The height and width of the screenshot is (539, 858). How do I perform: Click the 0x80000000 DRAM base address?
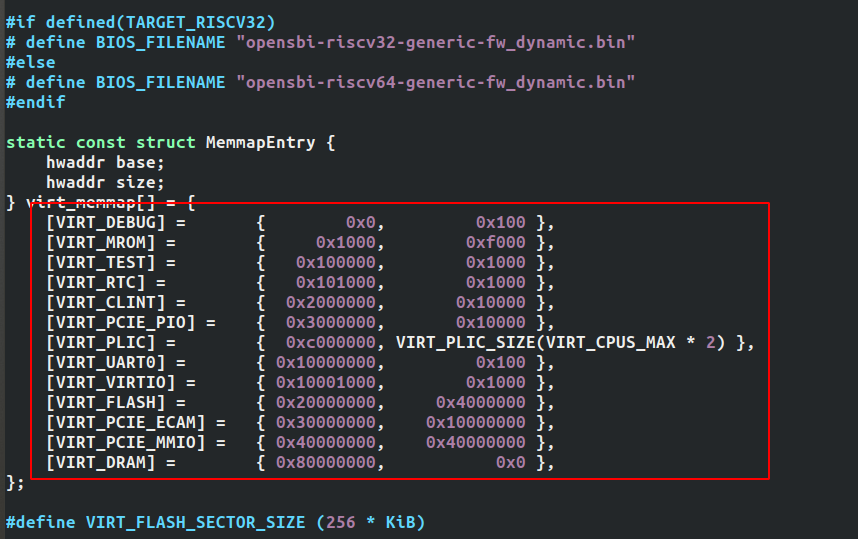[325, 462]
